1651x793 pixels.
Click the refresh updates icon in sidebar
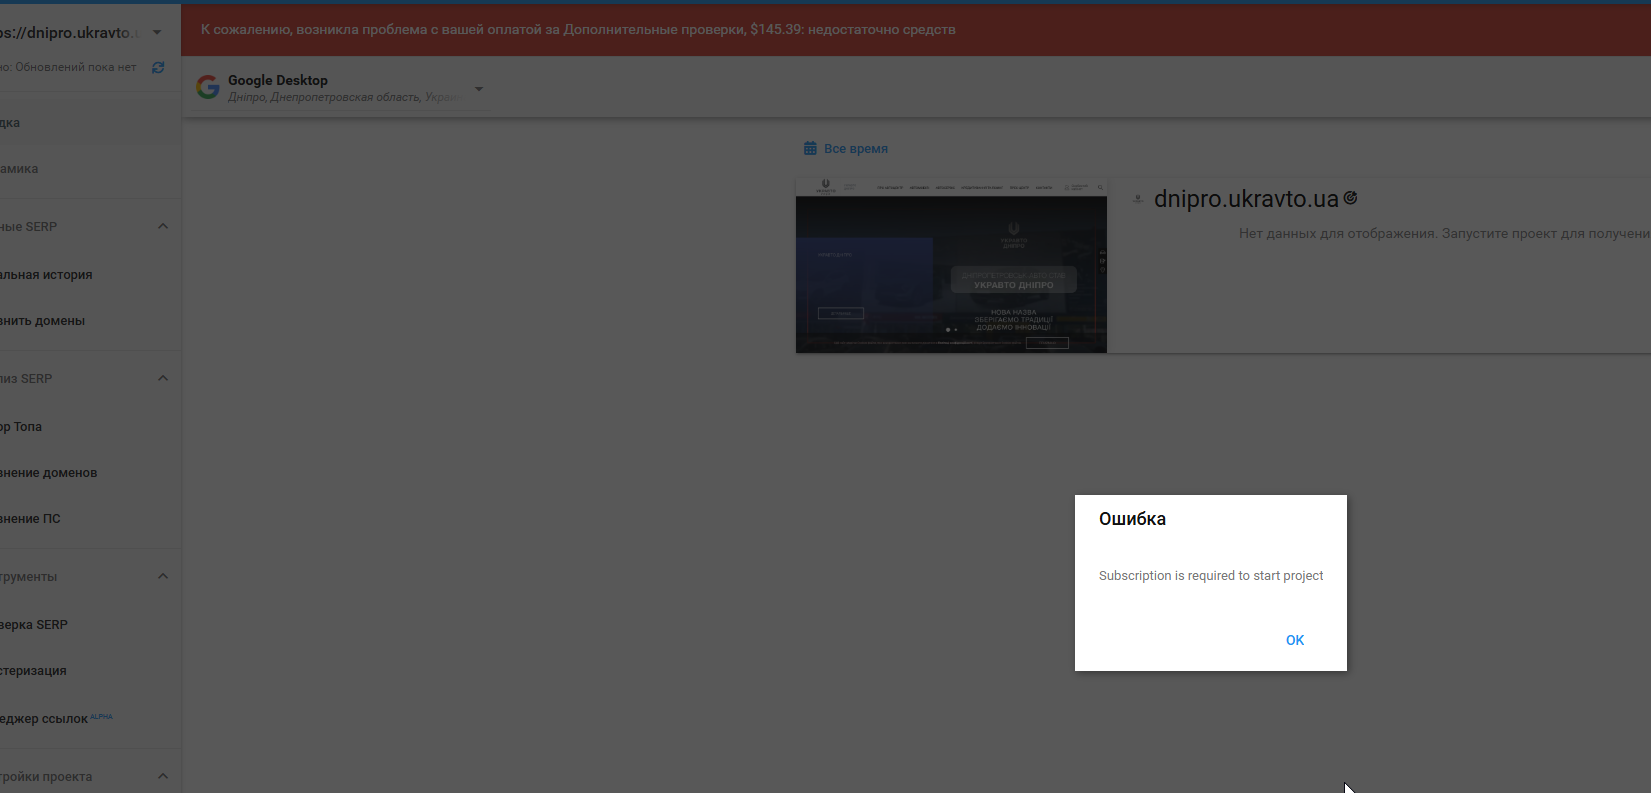click(x=158, y=67)
